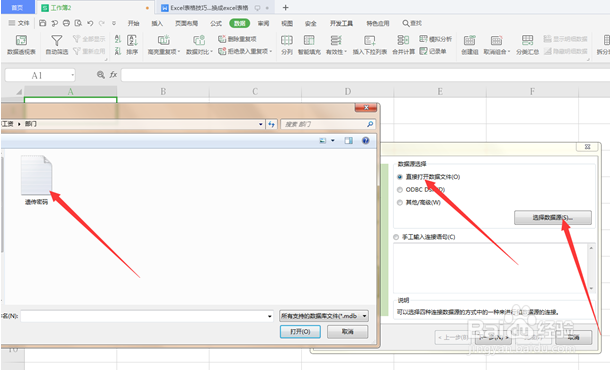This screenshot has width=610, height=370.
Task: Switch to the 视图 ribbon tab
Action: click(x=287, y=23)
